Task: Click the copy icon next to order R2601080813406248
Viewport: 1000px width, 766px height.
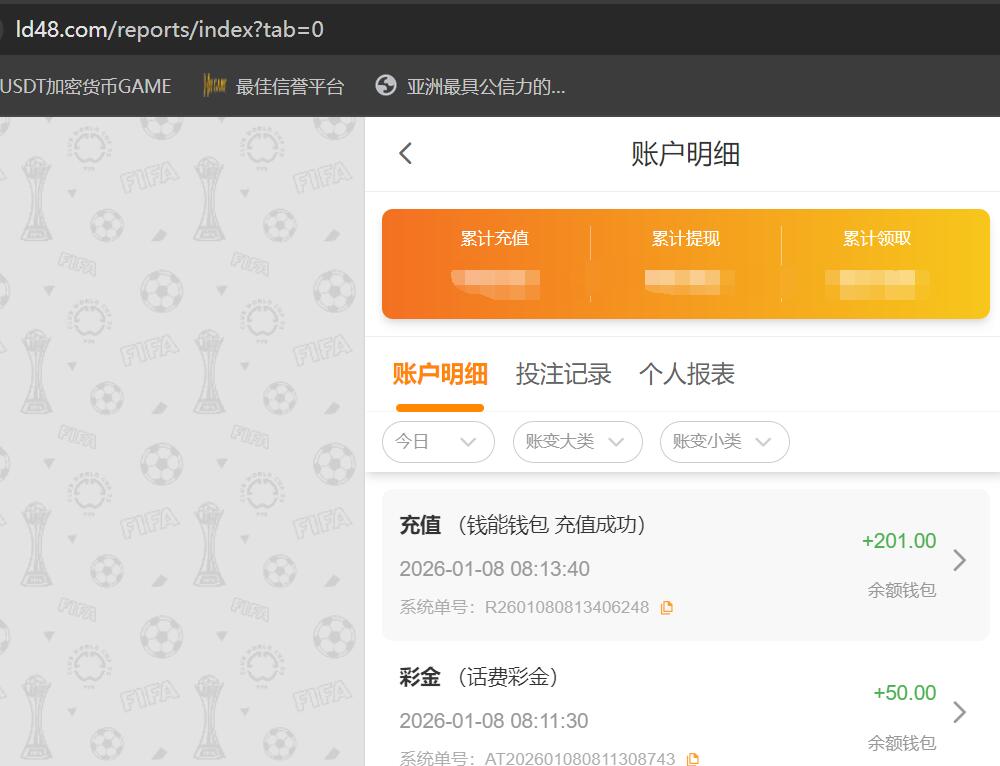Action: tap(668, 606)
